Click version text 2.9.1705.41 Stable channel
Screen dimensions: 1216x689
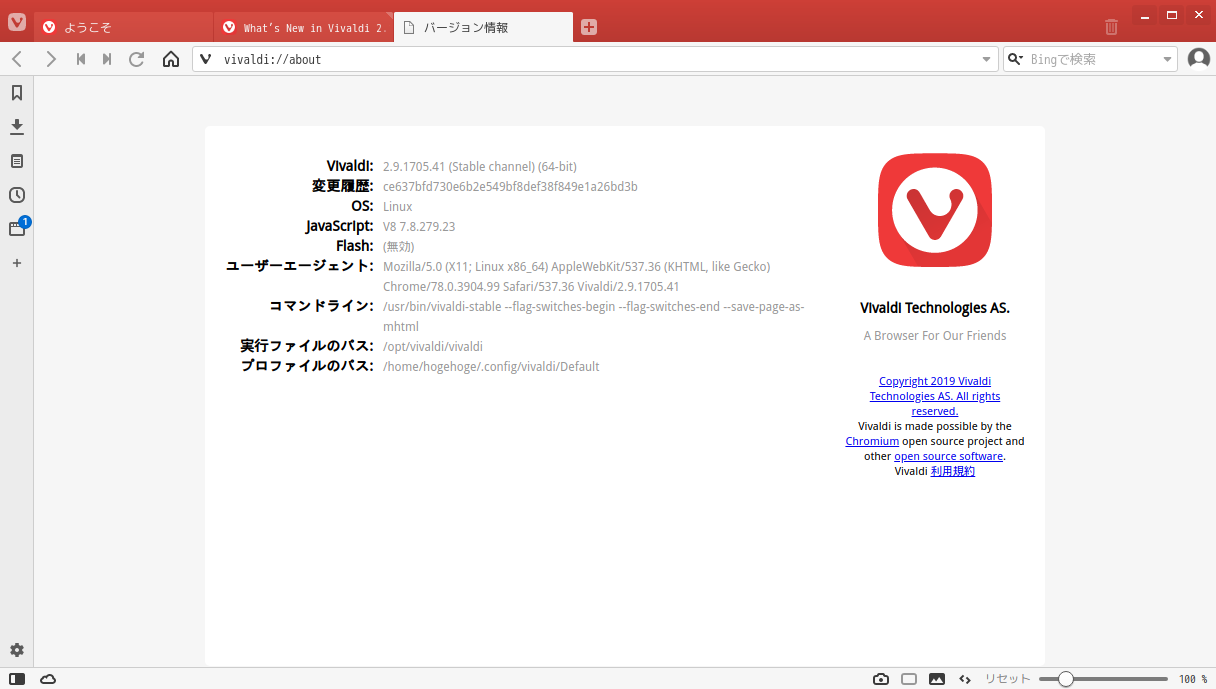pyautogui.click(x=480, y=167)
